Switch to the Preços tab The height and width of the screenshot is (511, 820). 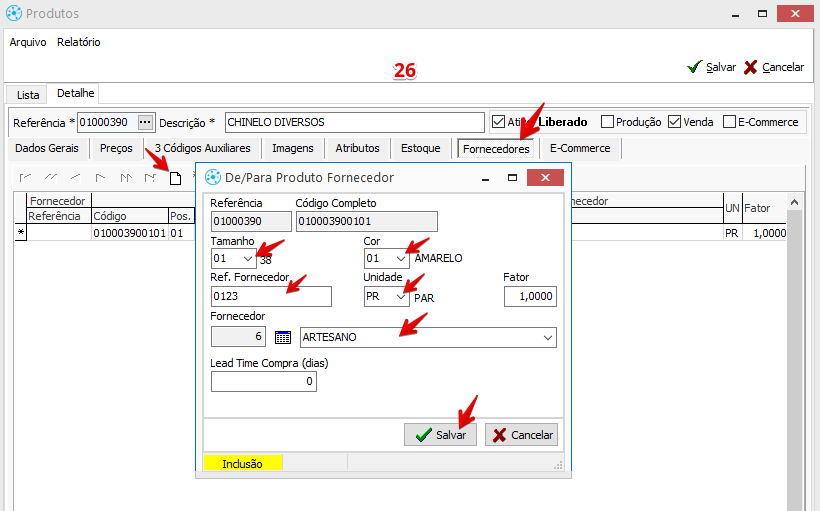pos(116,148)
